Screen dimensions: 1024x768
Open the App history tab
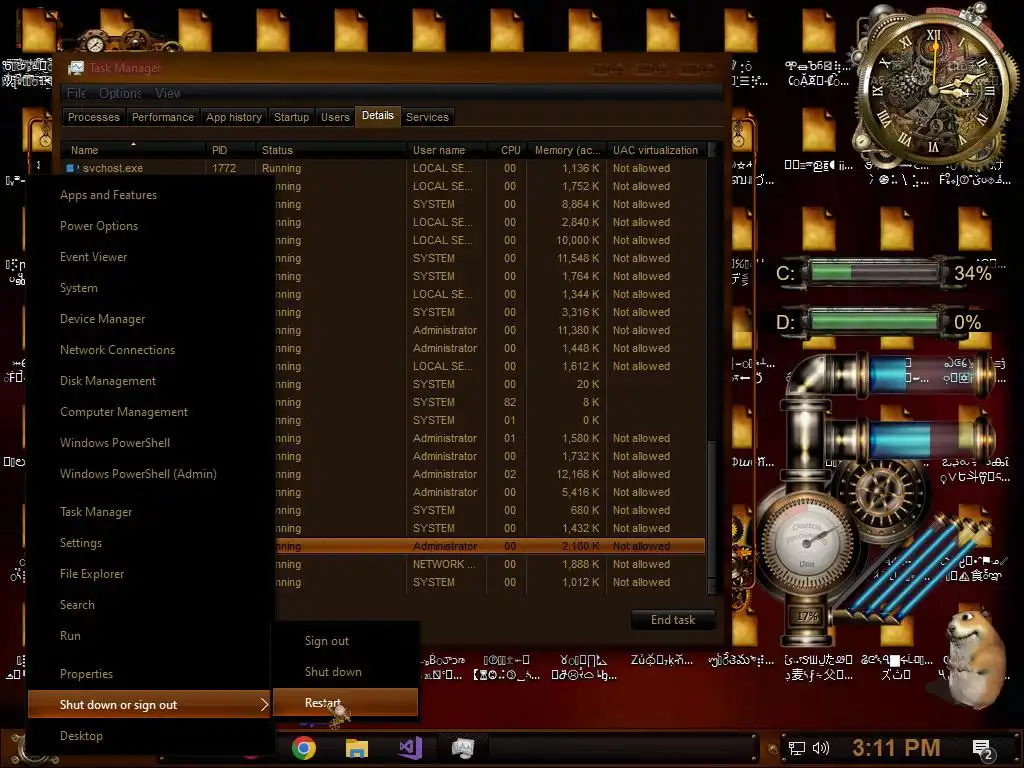click(234, 118)
